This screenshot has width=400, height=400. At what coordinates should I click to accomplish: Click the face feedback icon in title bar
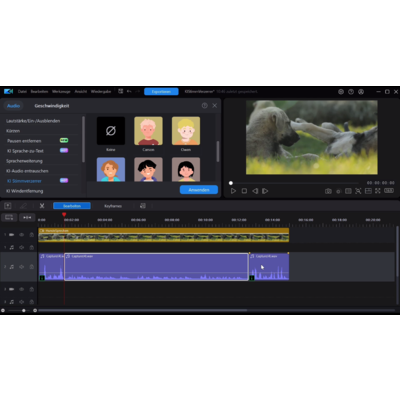click(341, 92)
